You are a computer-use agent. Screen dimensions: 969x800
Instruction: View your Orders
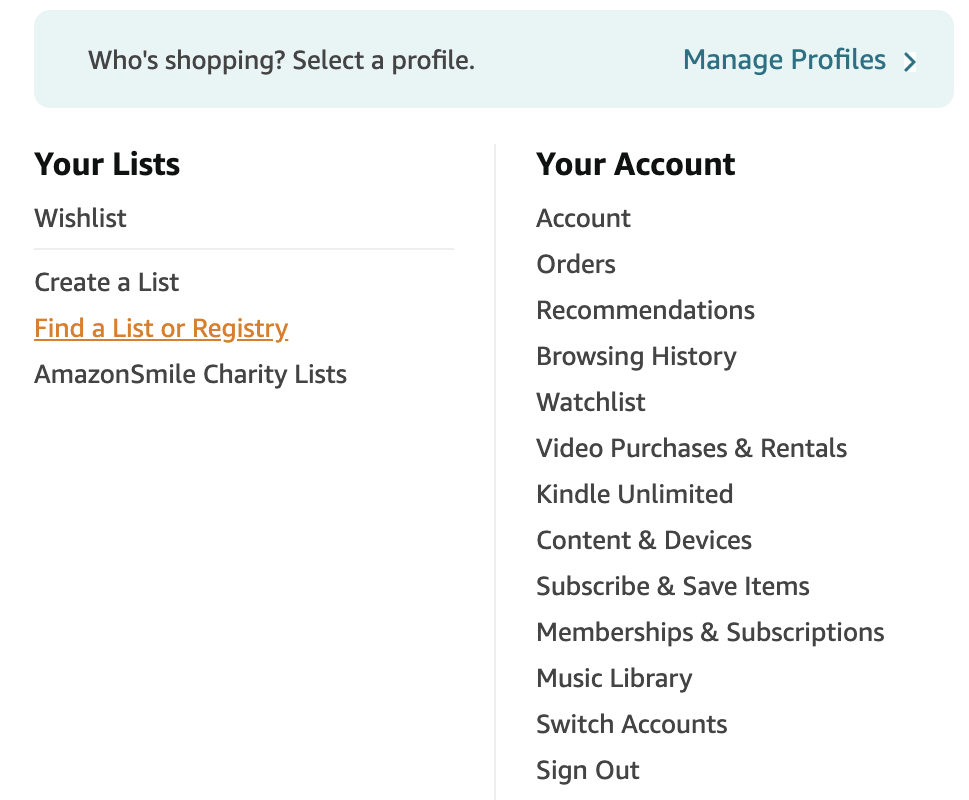pos(576,264)
